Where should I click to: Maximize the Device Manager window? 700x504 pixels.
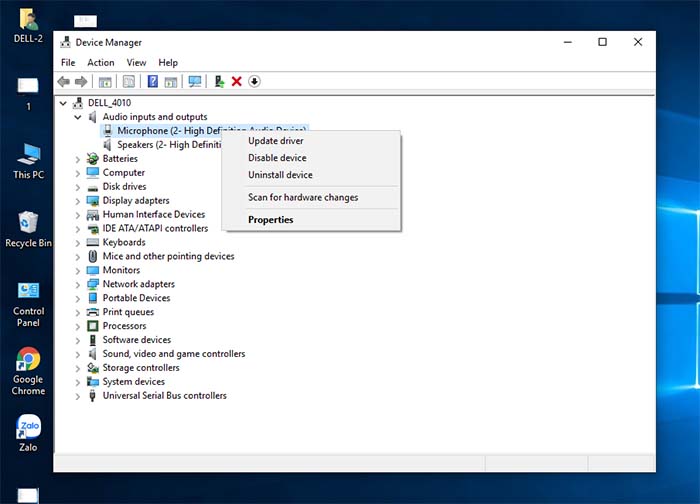603,42
